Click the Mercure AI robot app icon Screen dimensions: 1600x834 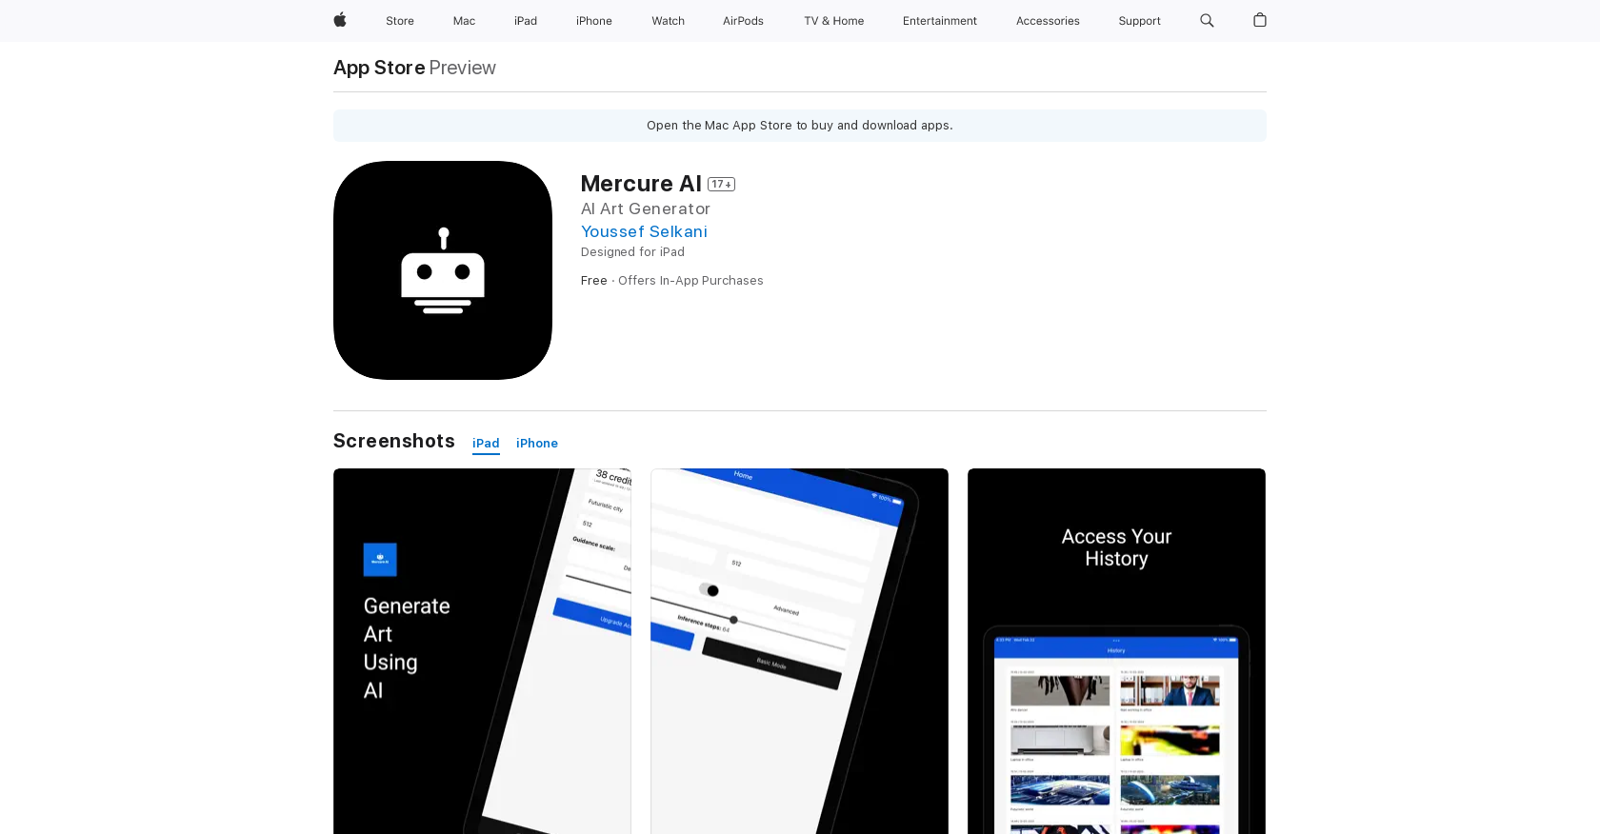click(x=443, y=270)
